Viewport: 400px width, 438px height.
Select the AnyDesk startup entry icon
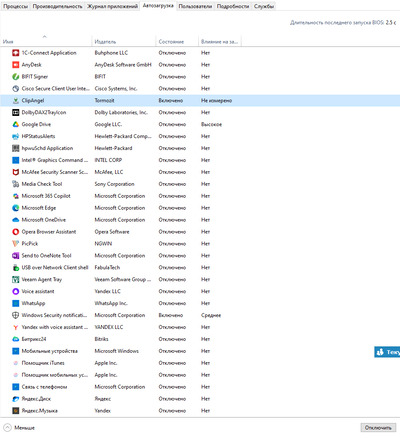click(x=16, y=65)
